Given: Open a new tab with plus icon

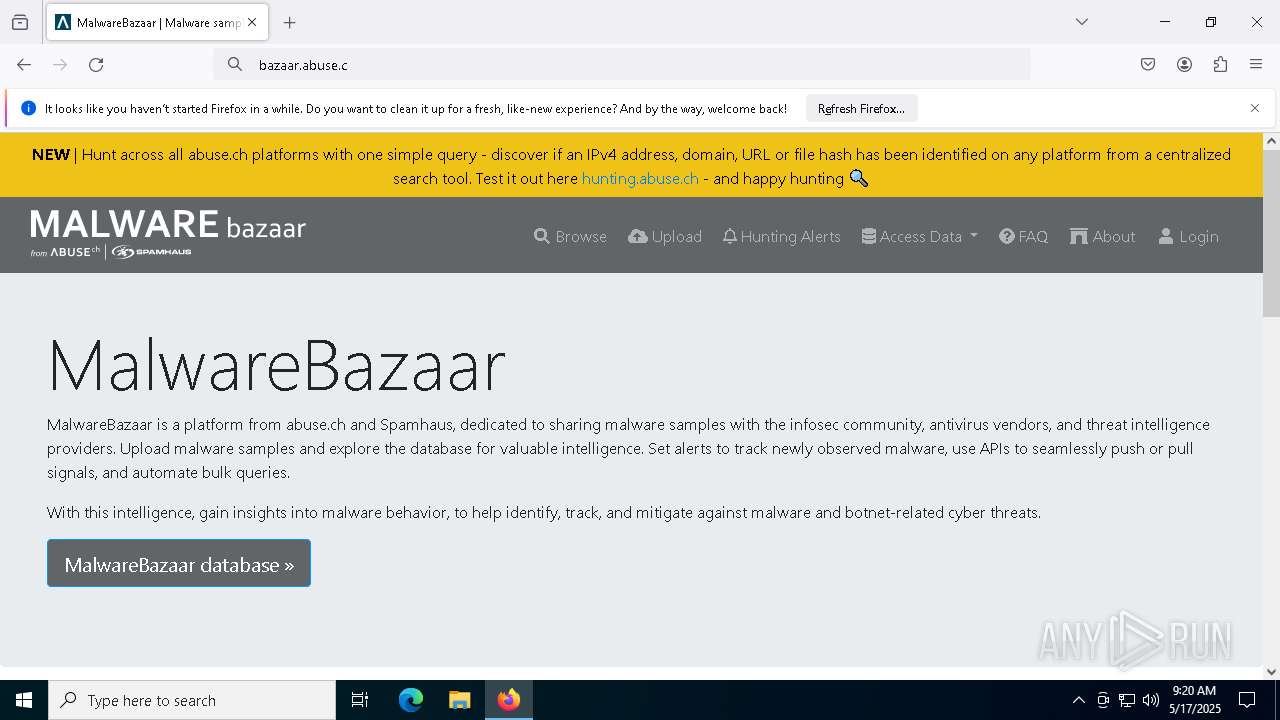Looking at the screenshot, I should pos(290,22).
